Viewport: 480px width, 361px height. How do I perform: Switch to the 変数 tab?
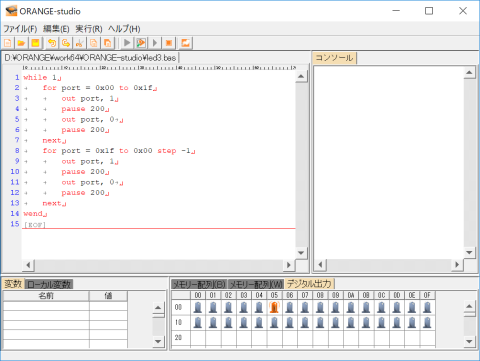tap(13, 284)
